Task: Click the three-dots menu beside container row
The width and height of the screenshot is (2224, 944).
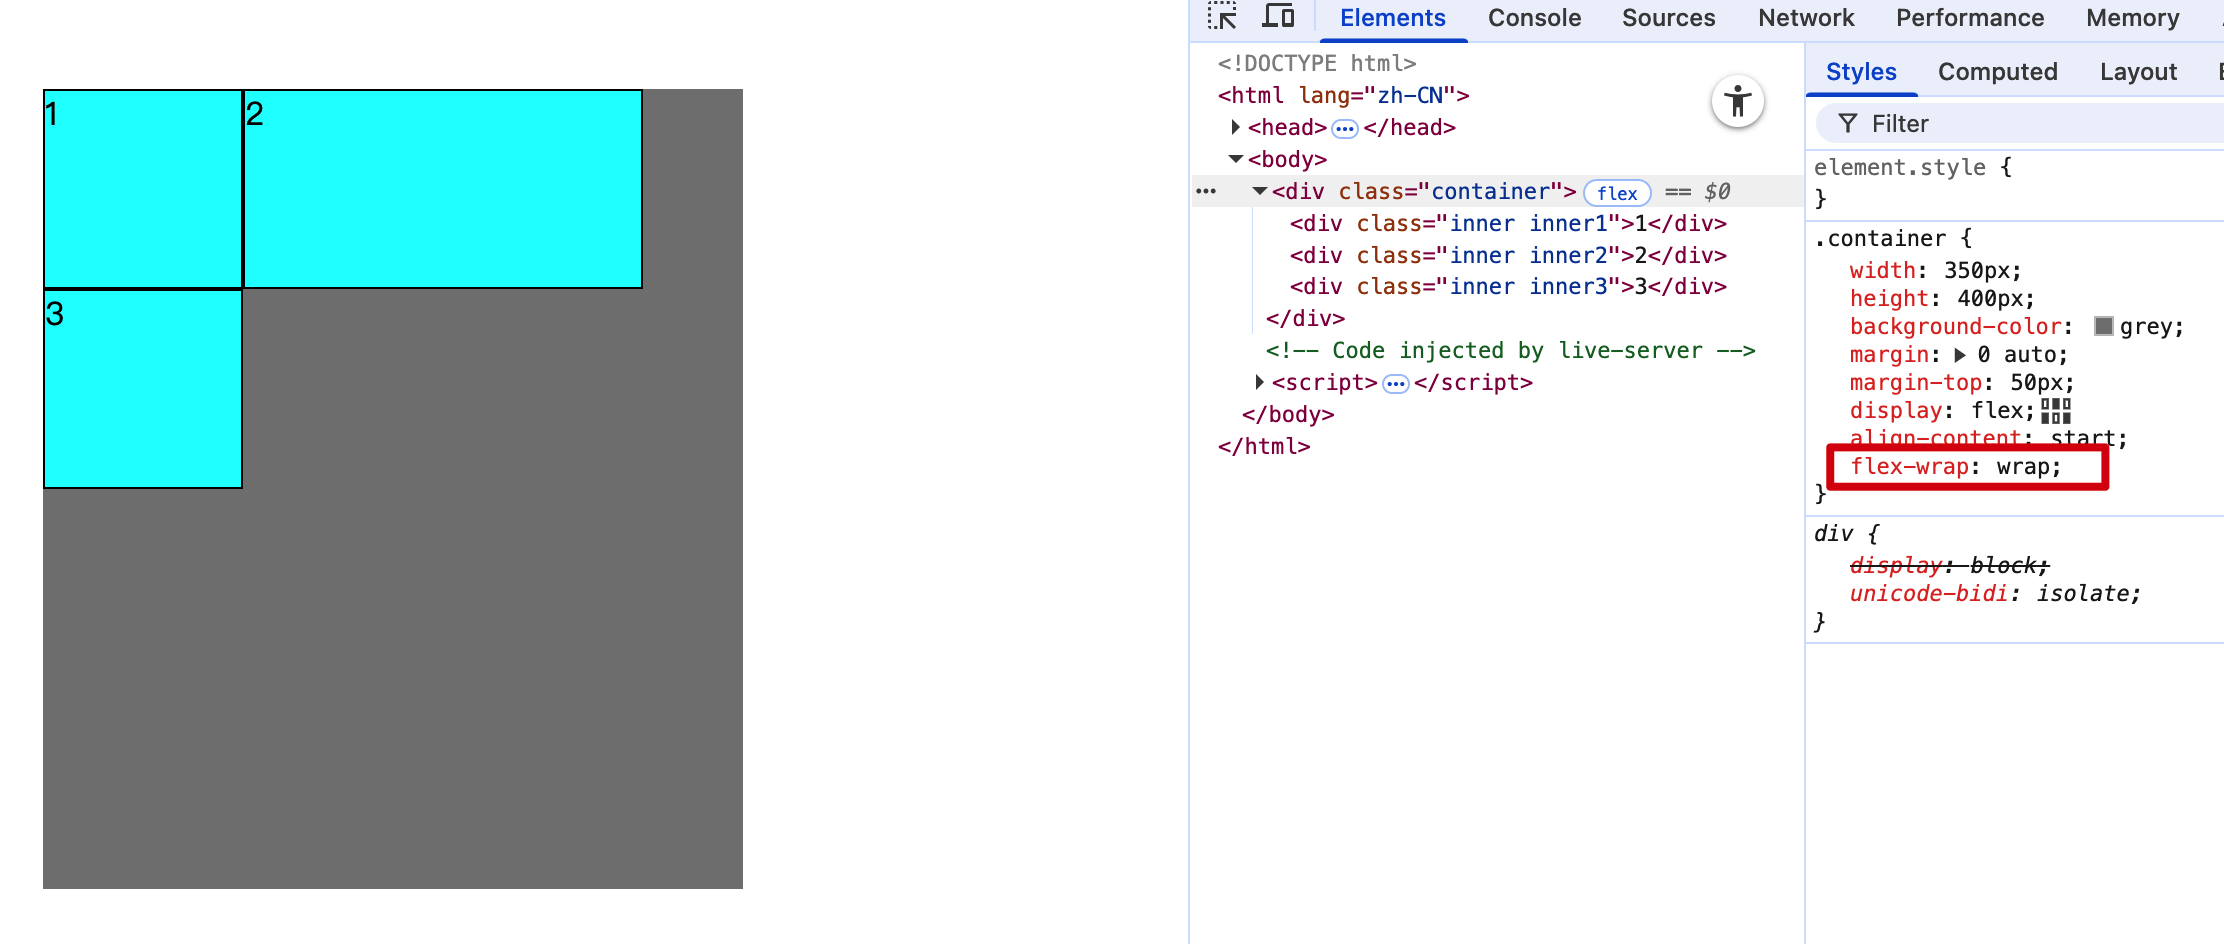Action: pos(1206,191)
